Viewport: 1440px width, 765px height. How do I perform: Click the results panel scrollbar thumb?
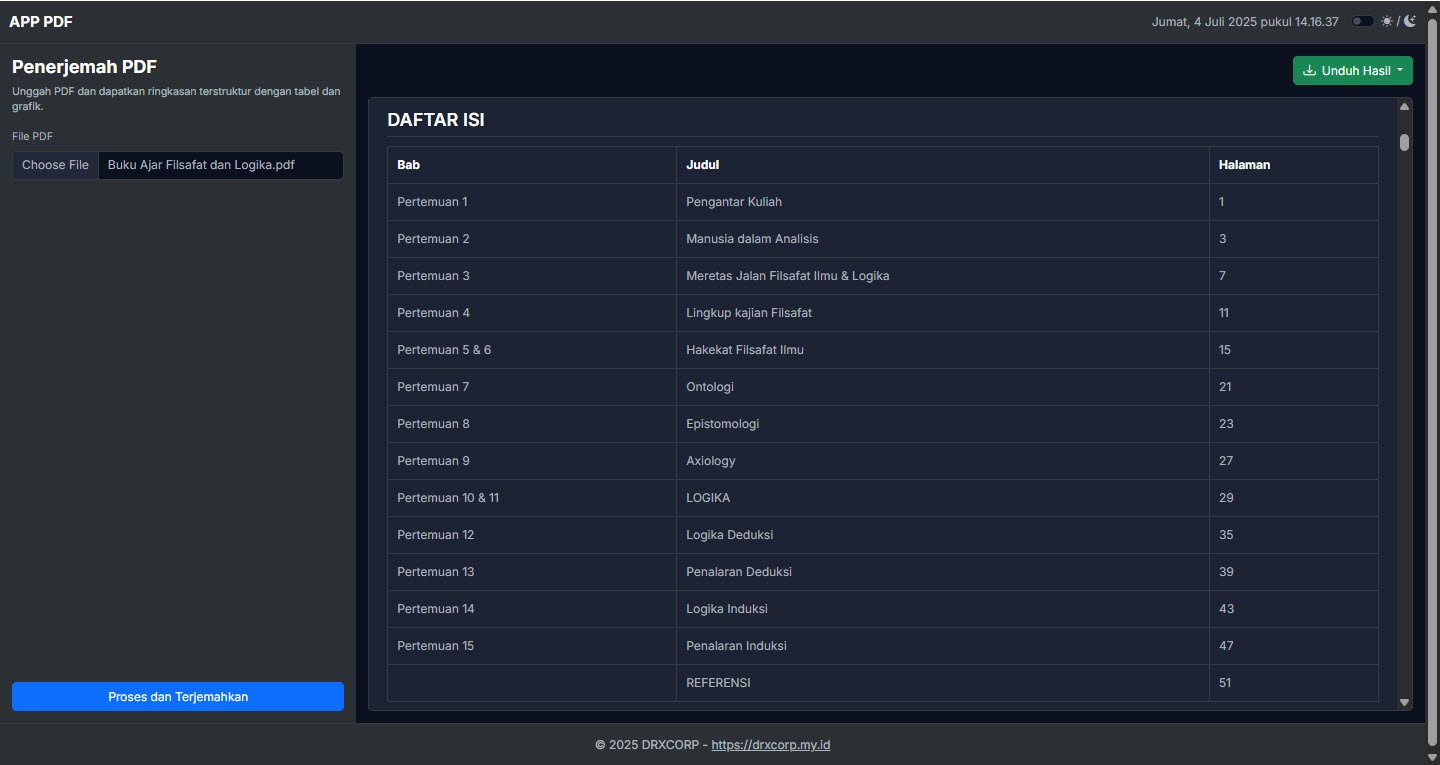[x=1405, y=142]
